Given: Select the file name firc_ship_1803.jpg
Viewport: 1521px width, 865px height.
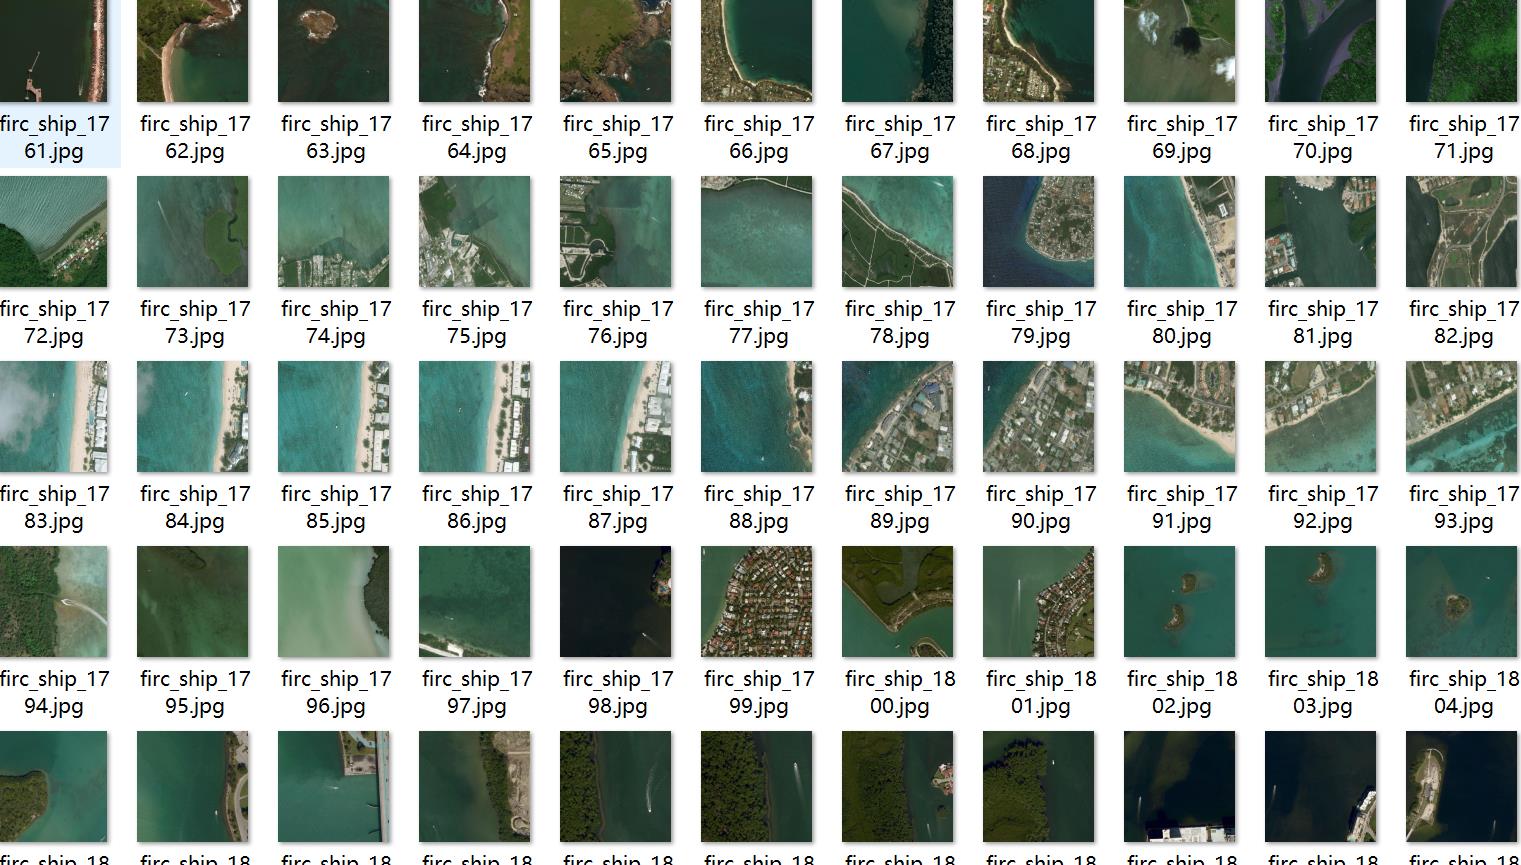Looking at the screenshot, I should (1322, 693).
